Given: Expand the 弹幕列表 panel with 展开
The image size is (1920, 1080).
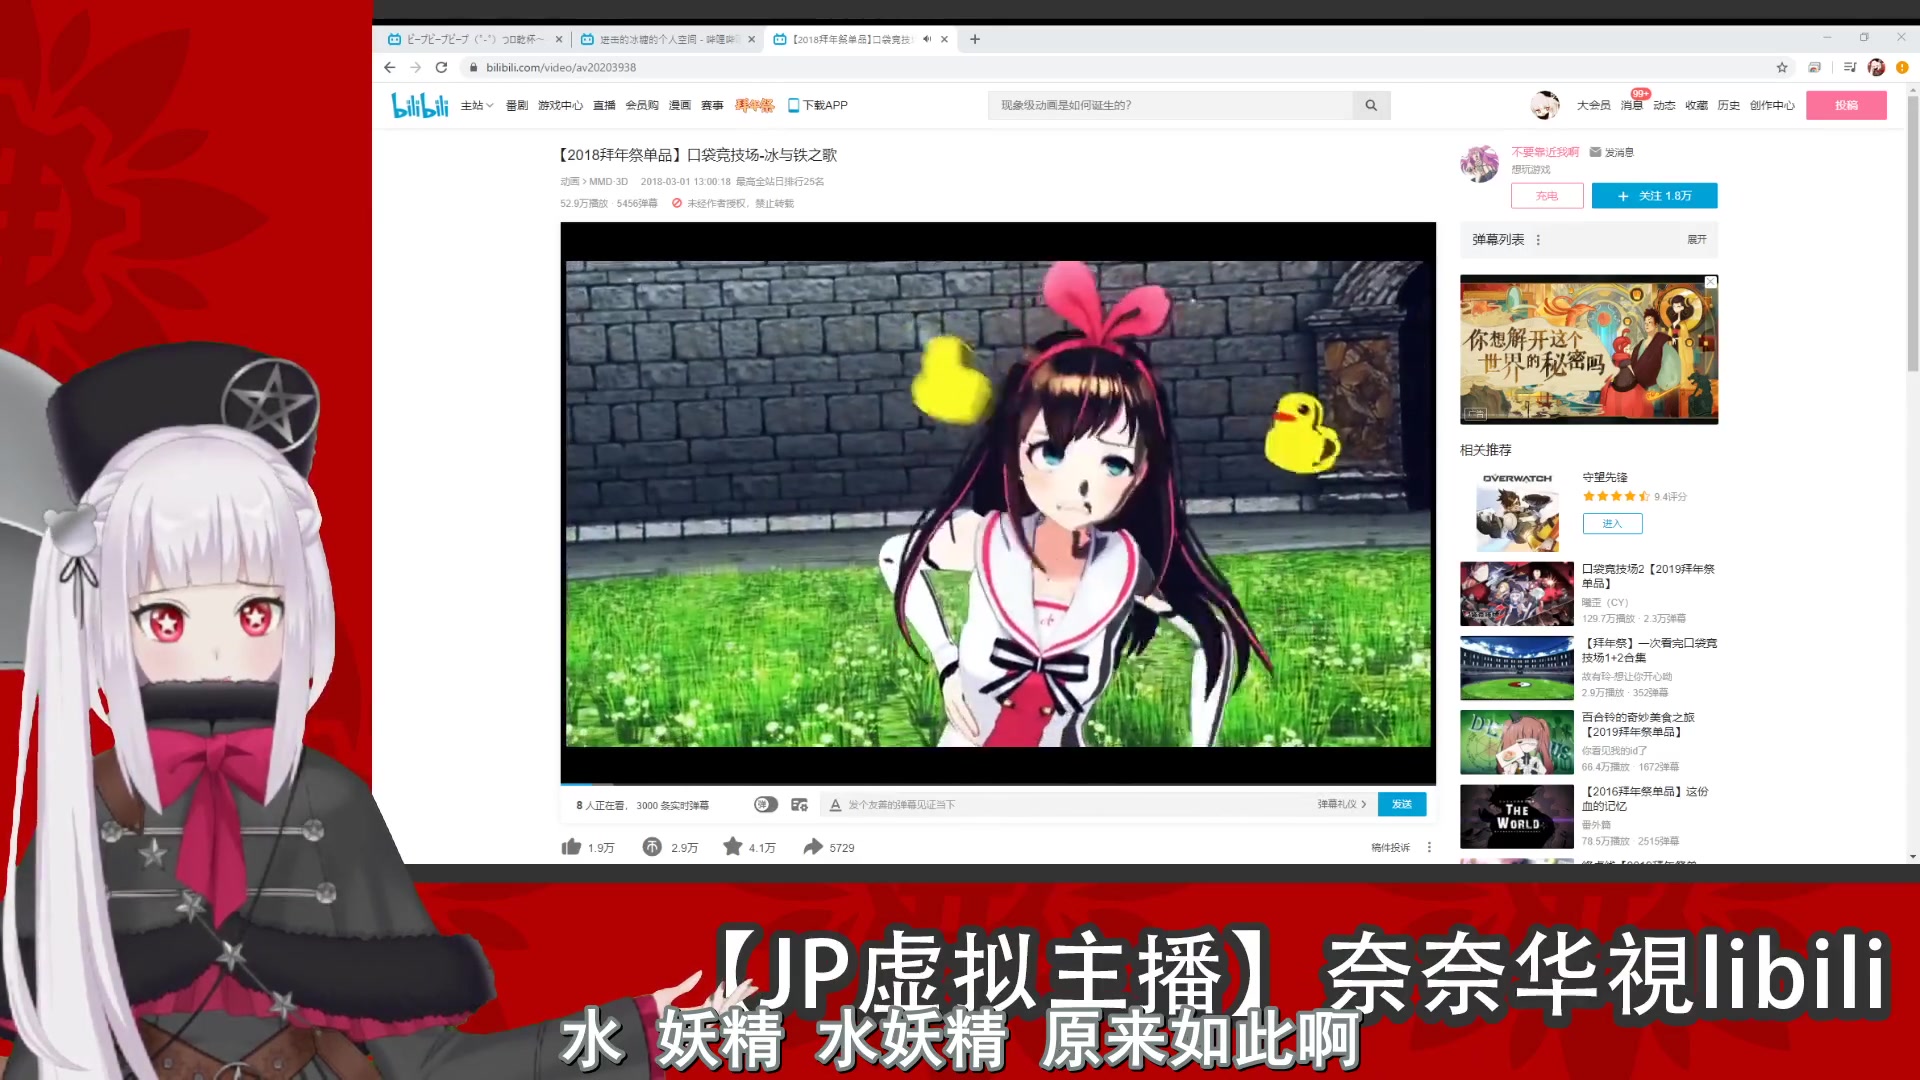Looking at the screenshot, I should (x=1697, y=240).
